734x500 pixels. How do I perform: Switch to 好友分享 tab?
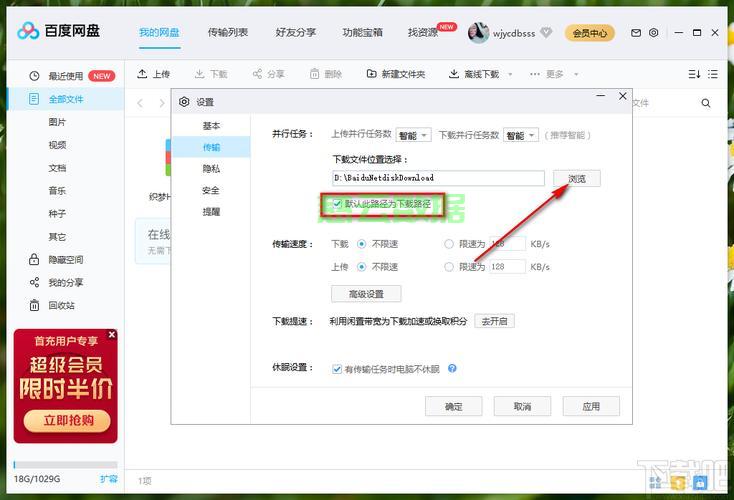(296, 32)
